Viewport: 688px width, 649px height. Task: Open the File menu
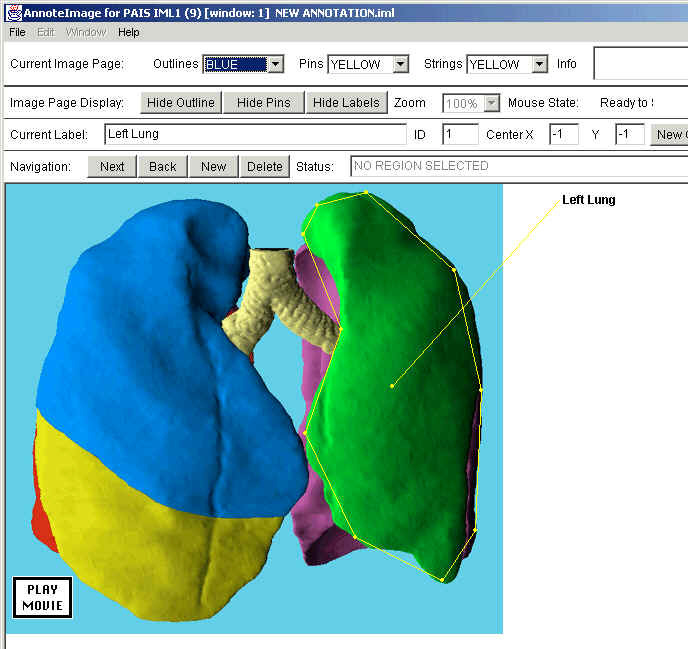17,32
